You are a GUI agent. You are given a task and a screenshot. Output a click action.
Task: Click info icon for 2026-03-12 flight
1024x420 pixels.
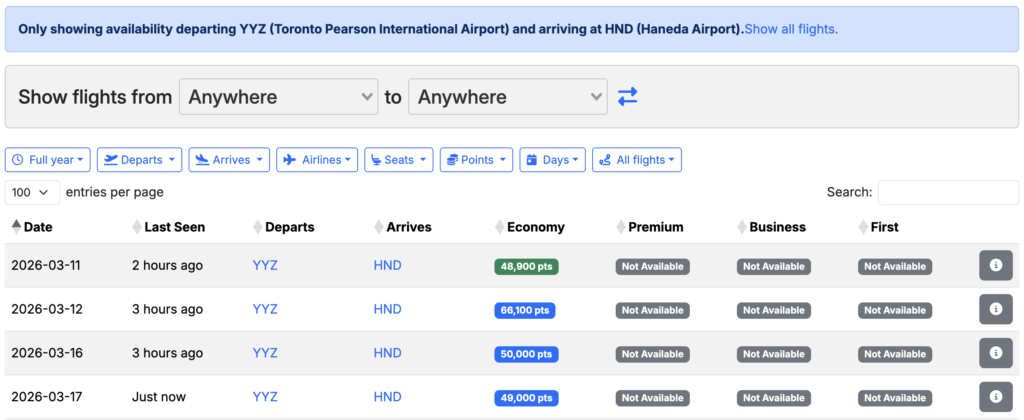(x=995, y=310)
